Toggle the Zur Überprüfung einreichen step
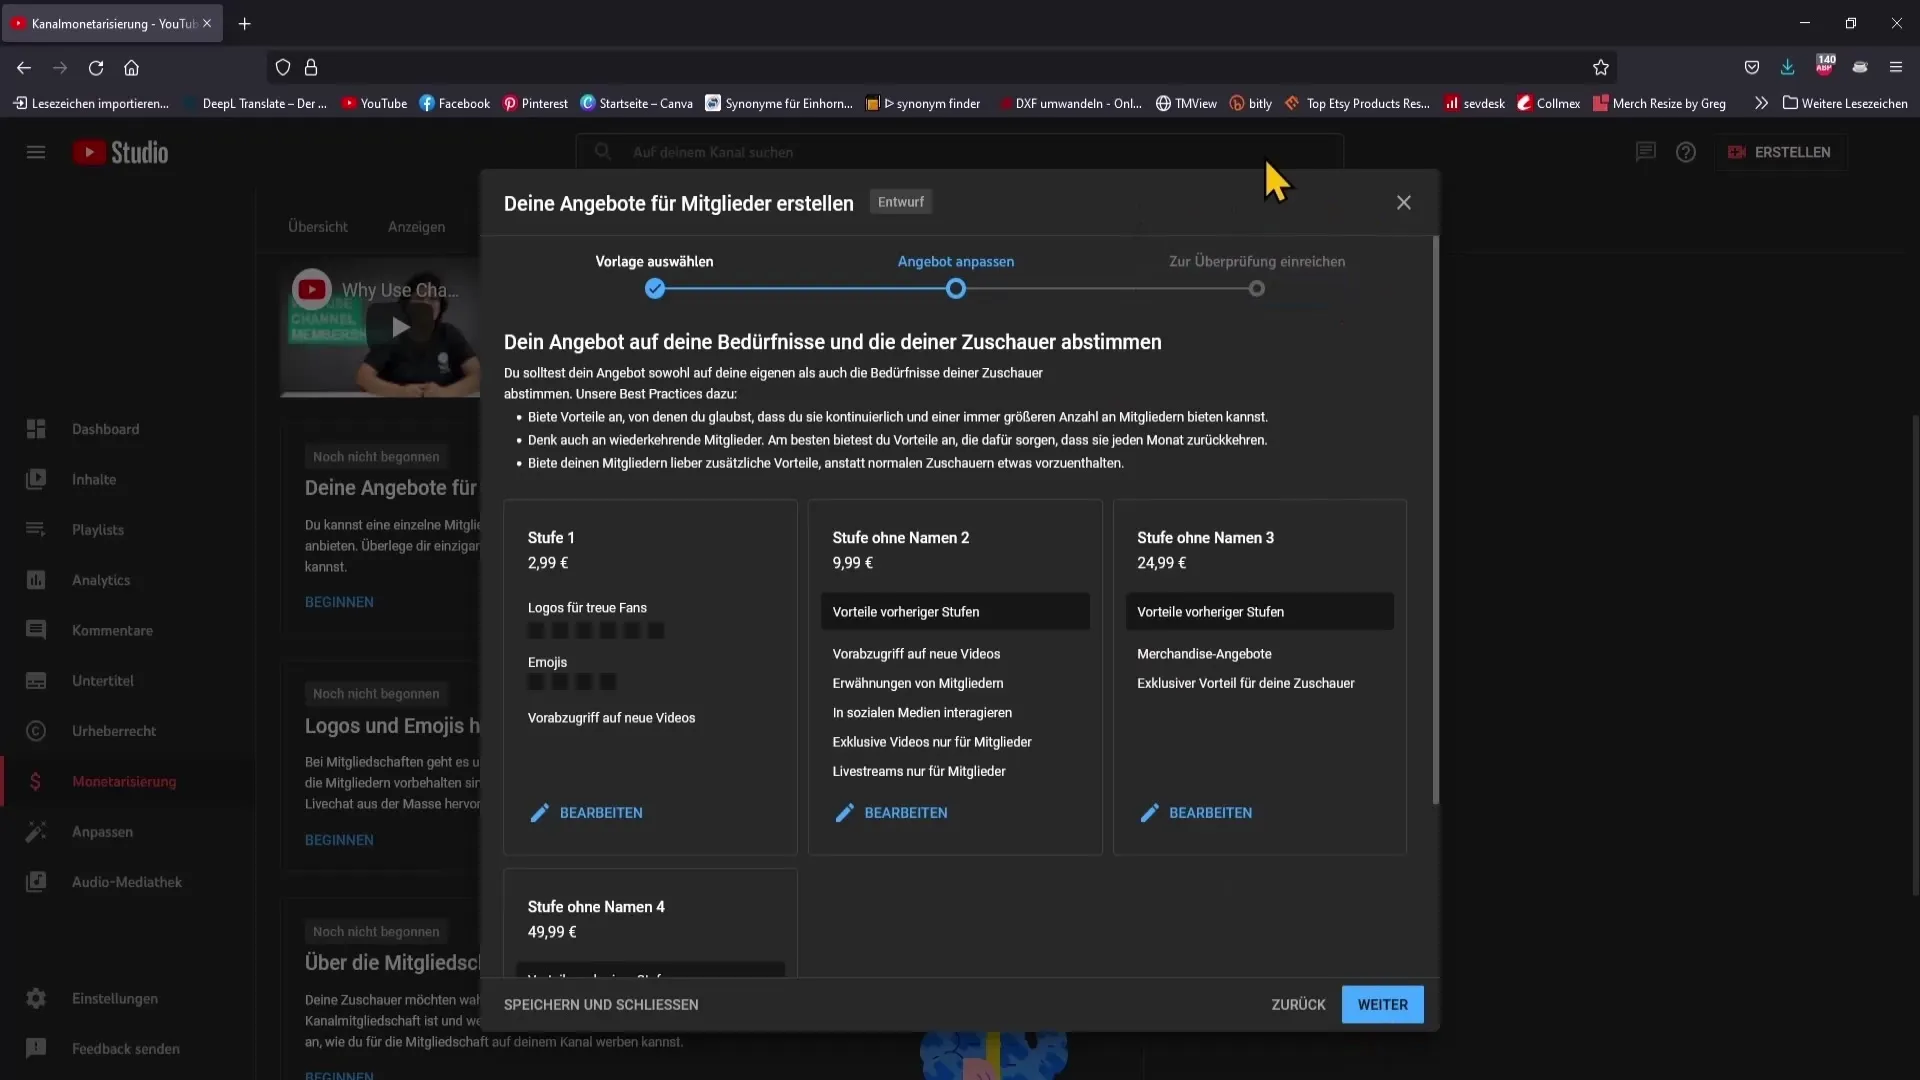 click(x=1255, y=287)
